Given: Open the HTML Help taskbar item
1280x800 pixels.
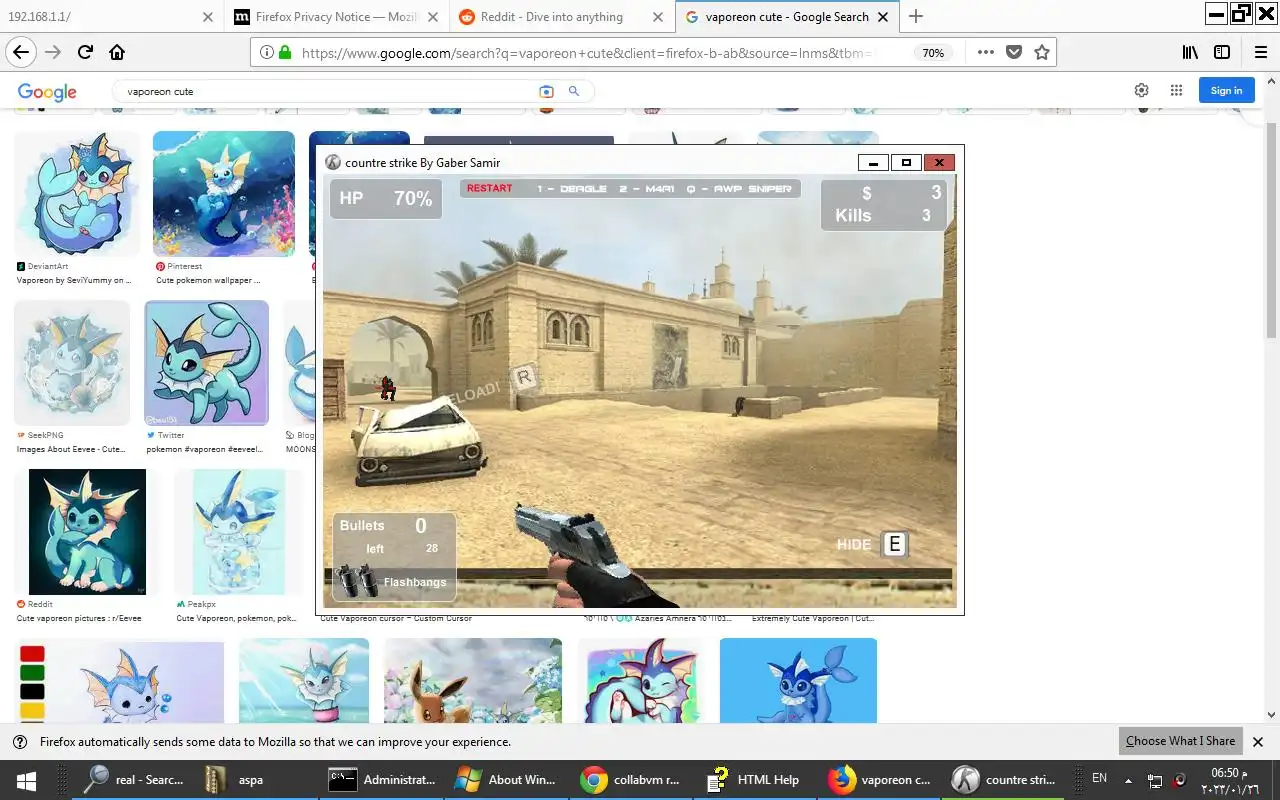Looking at the screenshot, I should tap(755, 780).
